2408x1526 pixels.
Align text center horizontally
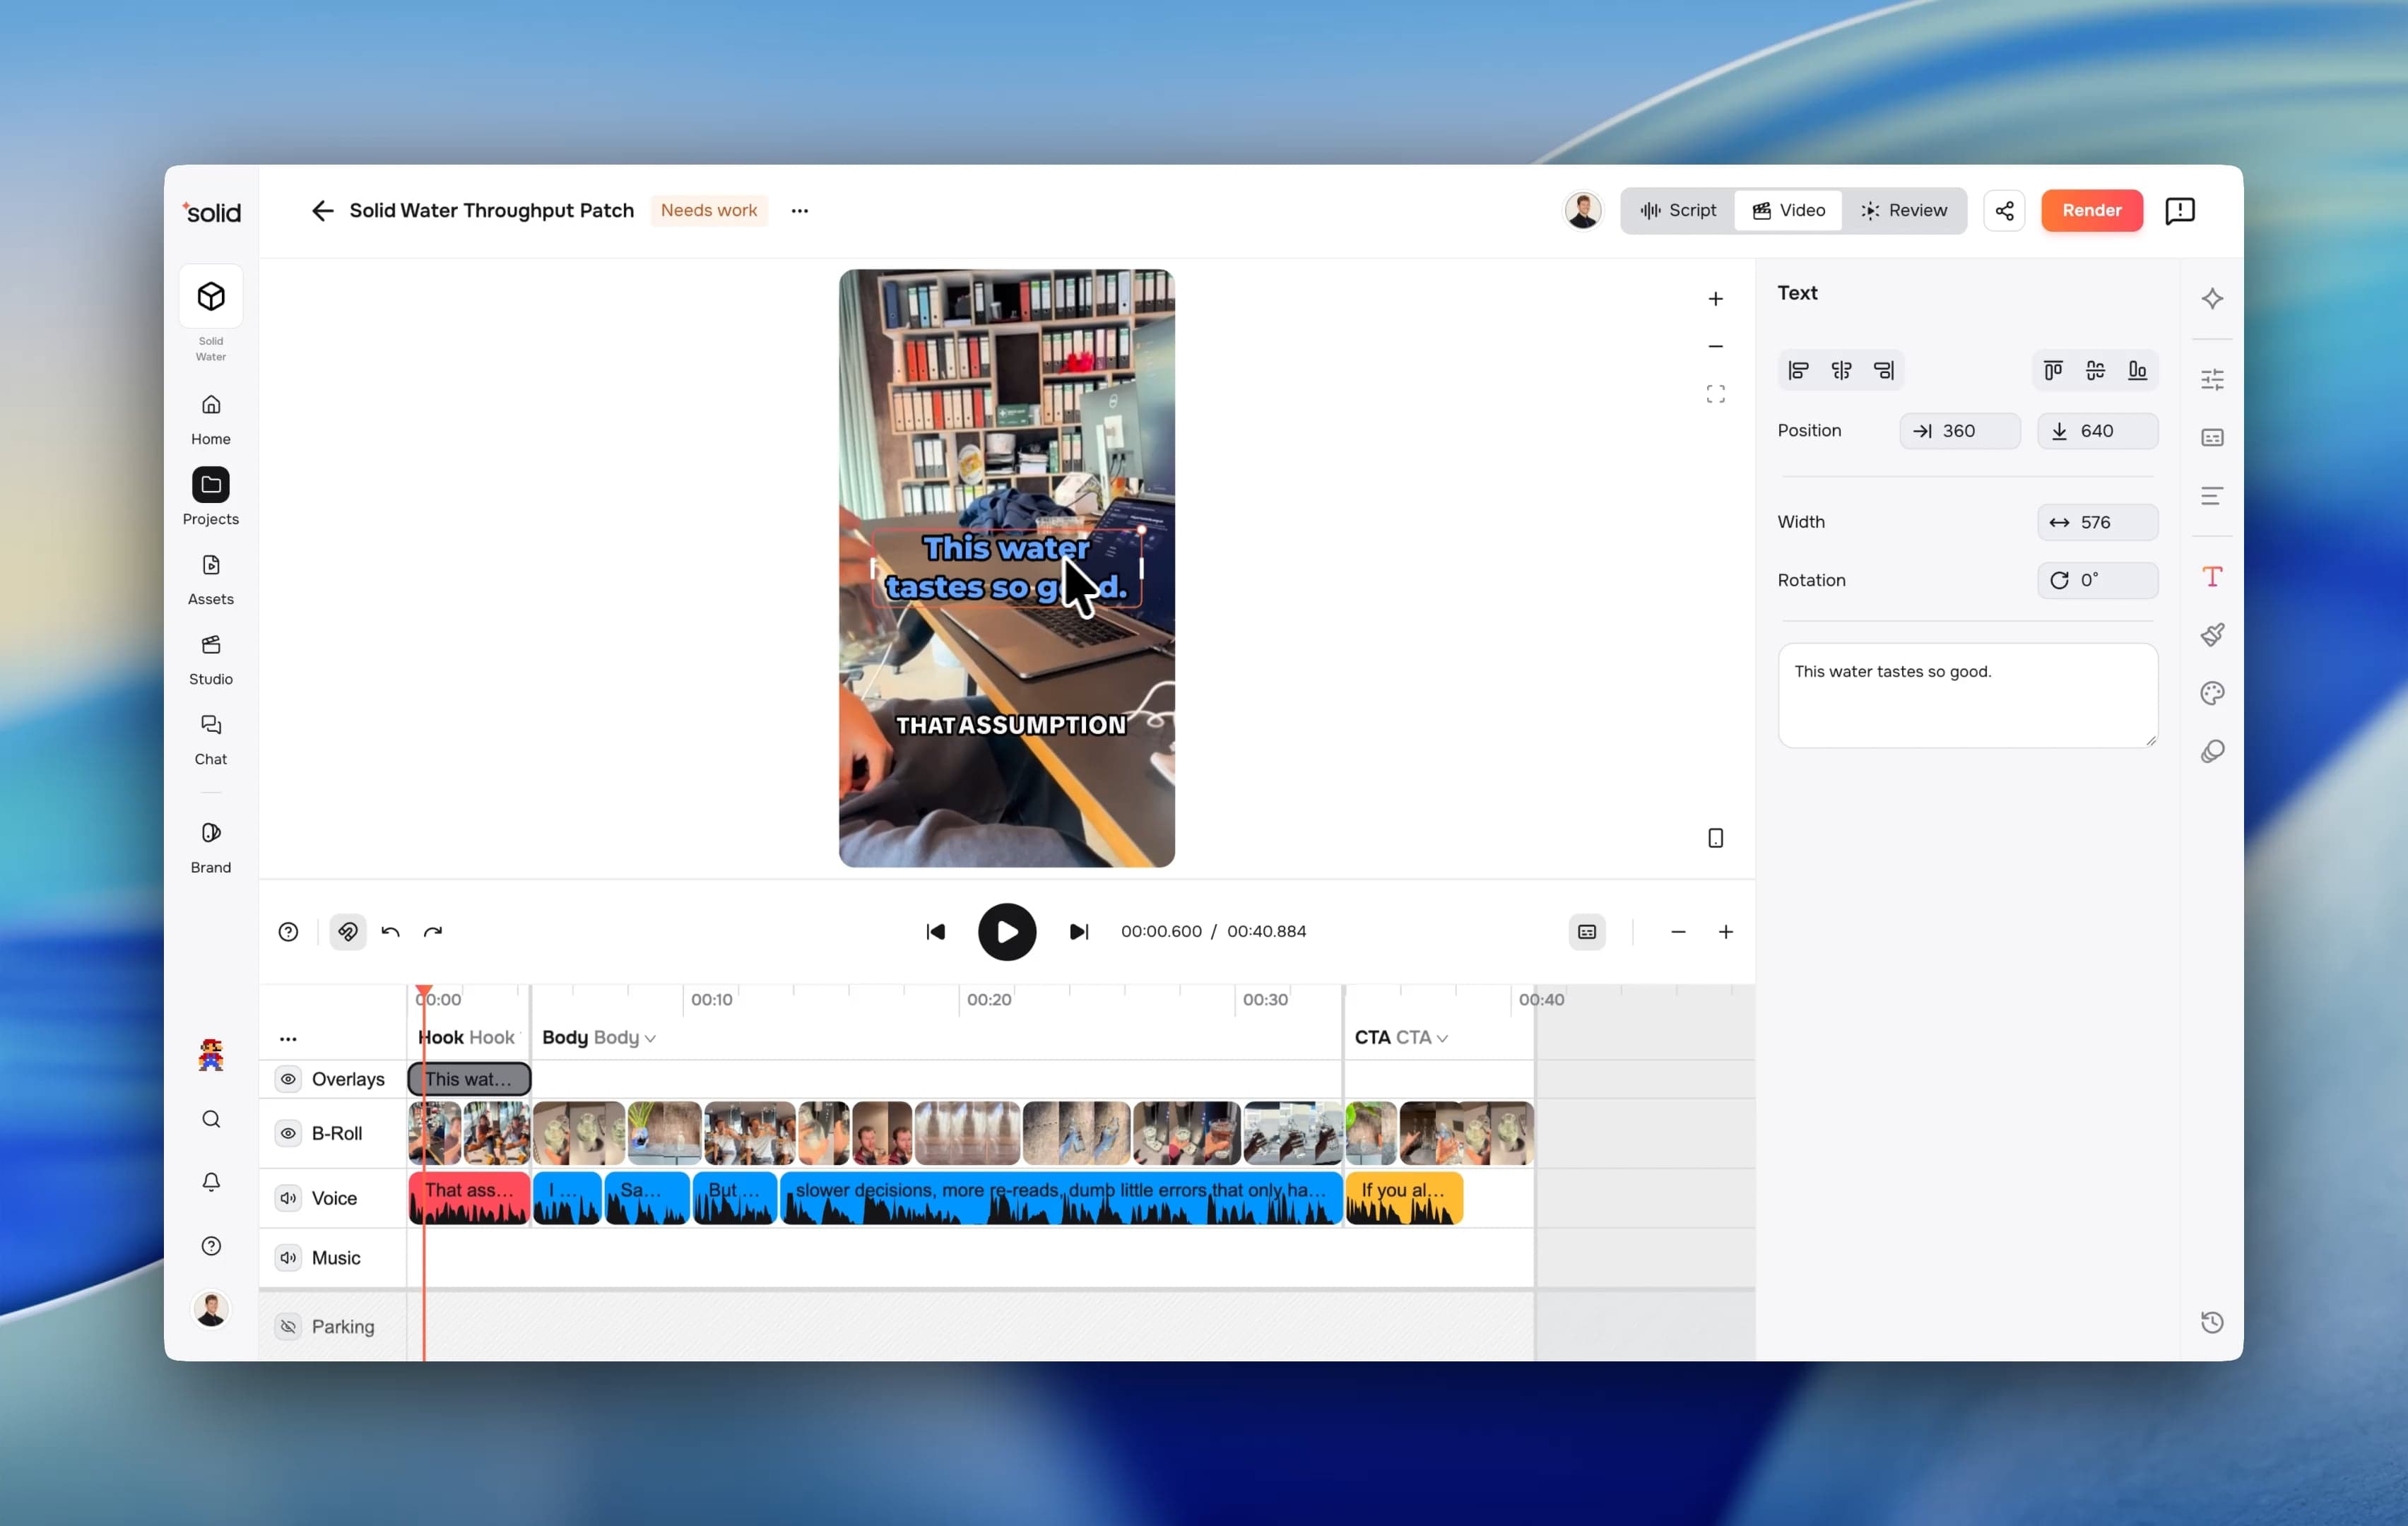tap(1841, 371)
